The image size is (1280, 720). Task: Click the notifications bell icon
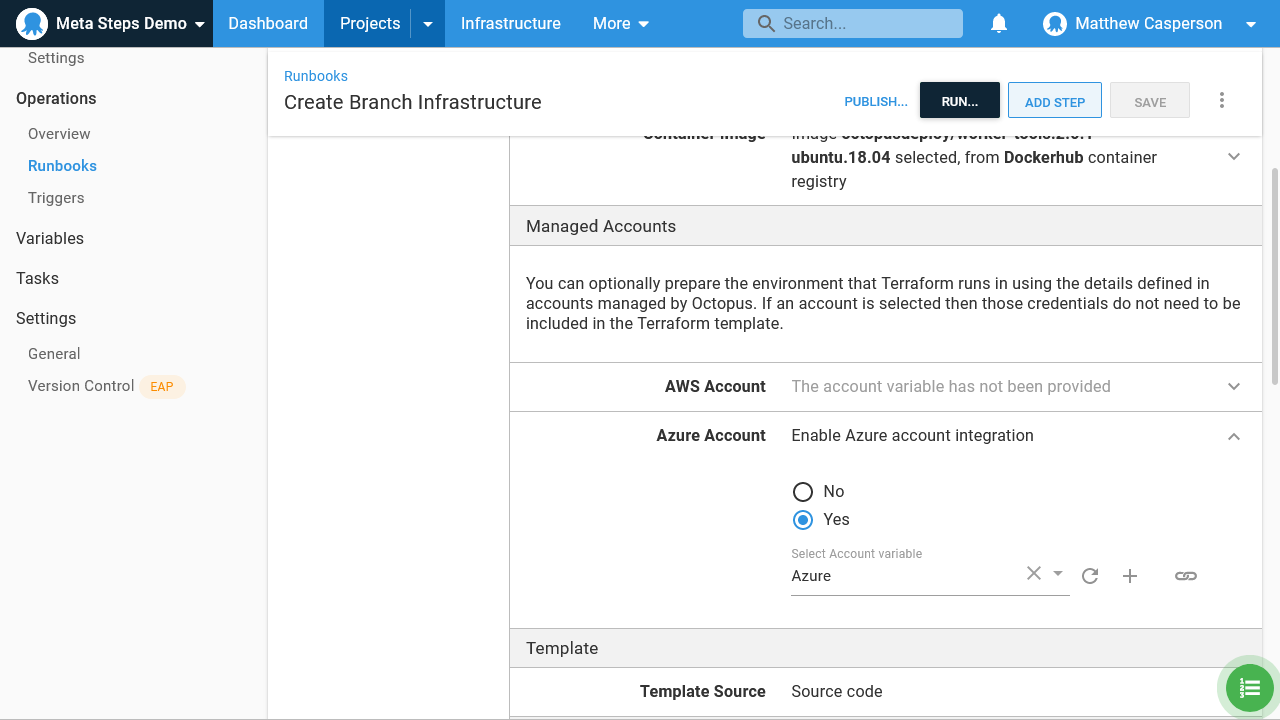pos(998,24)
